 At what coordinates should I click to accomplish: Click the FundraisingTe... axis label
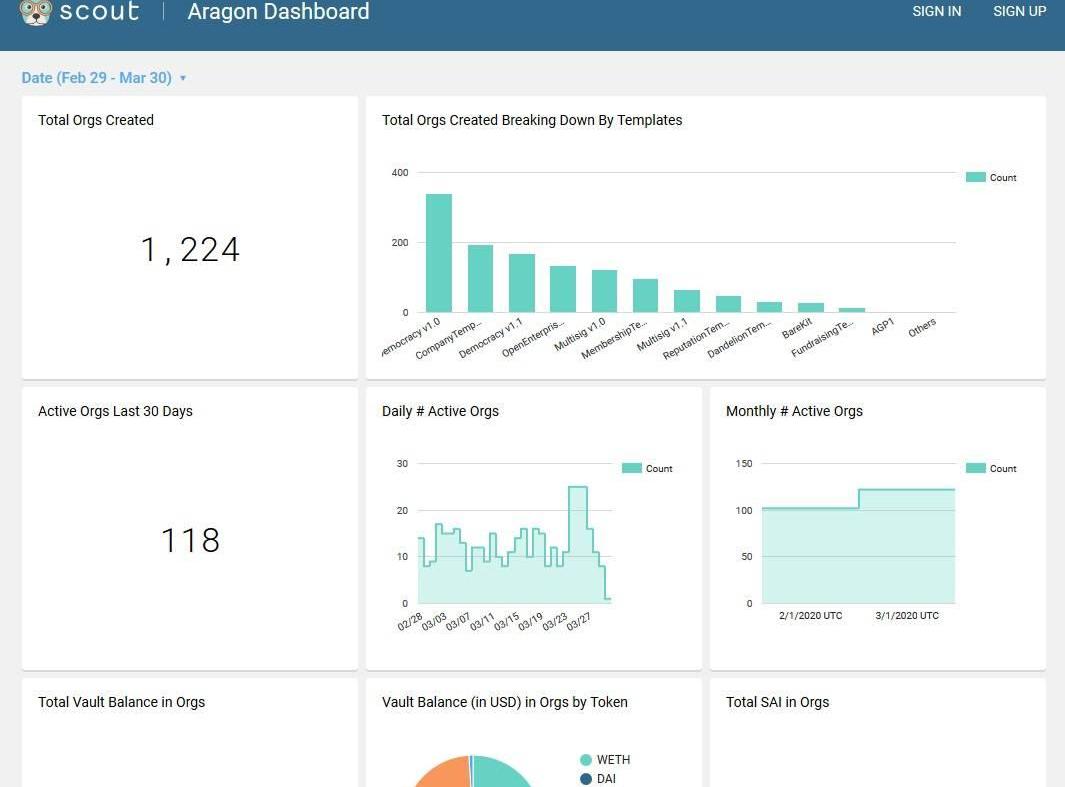pos(822,338)
